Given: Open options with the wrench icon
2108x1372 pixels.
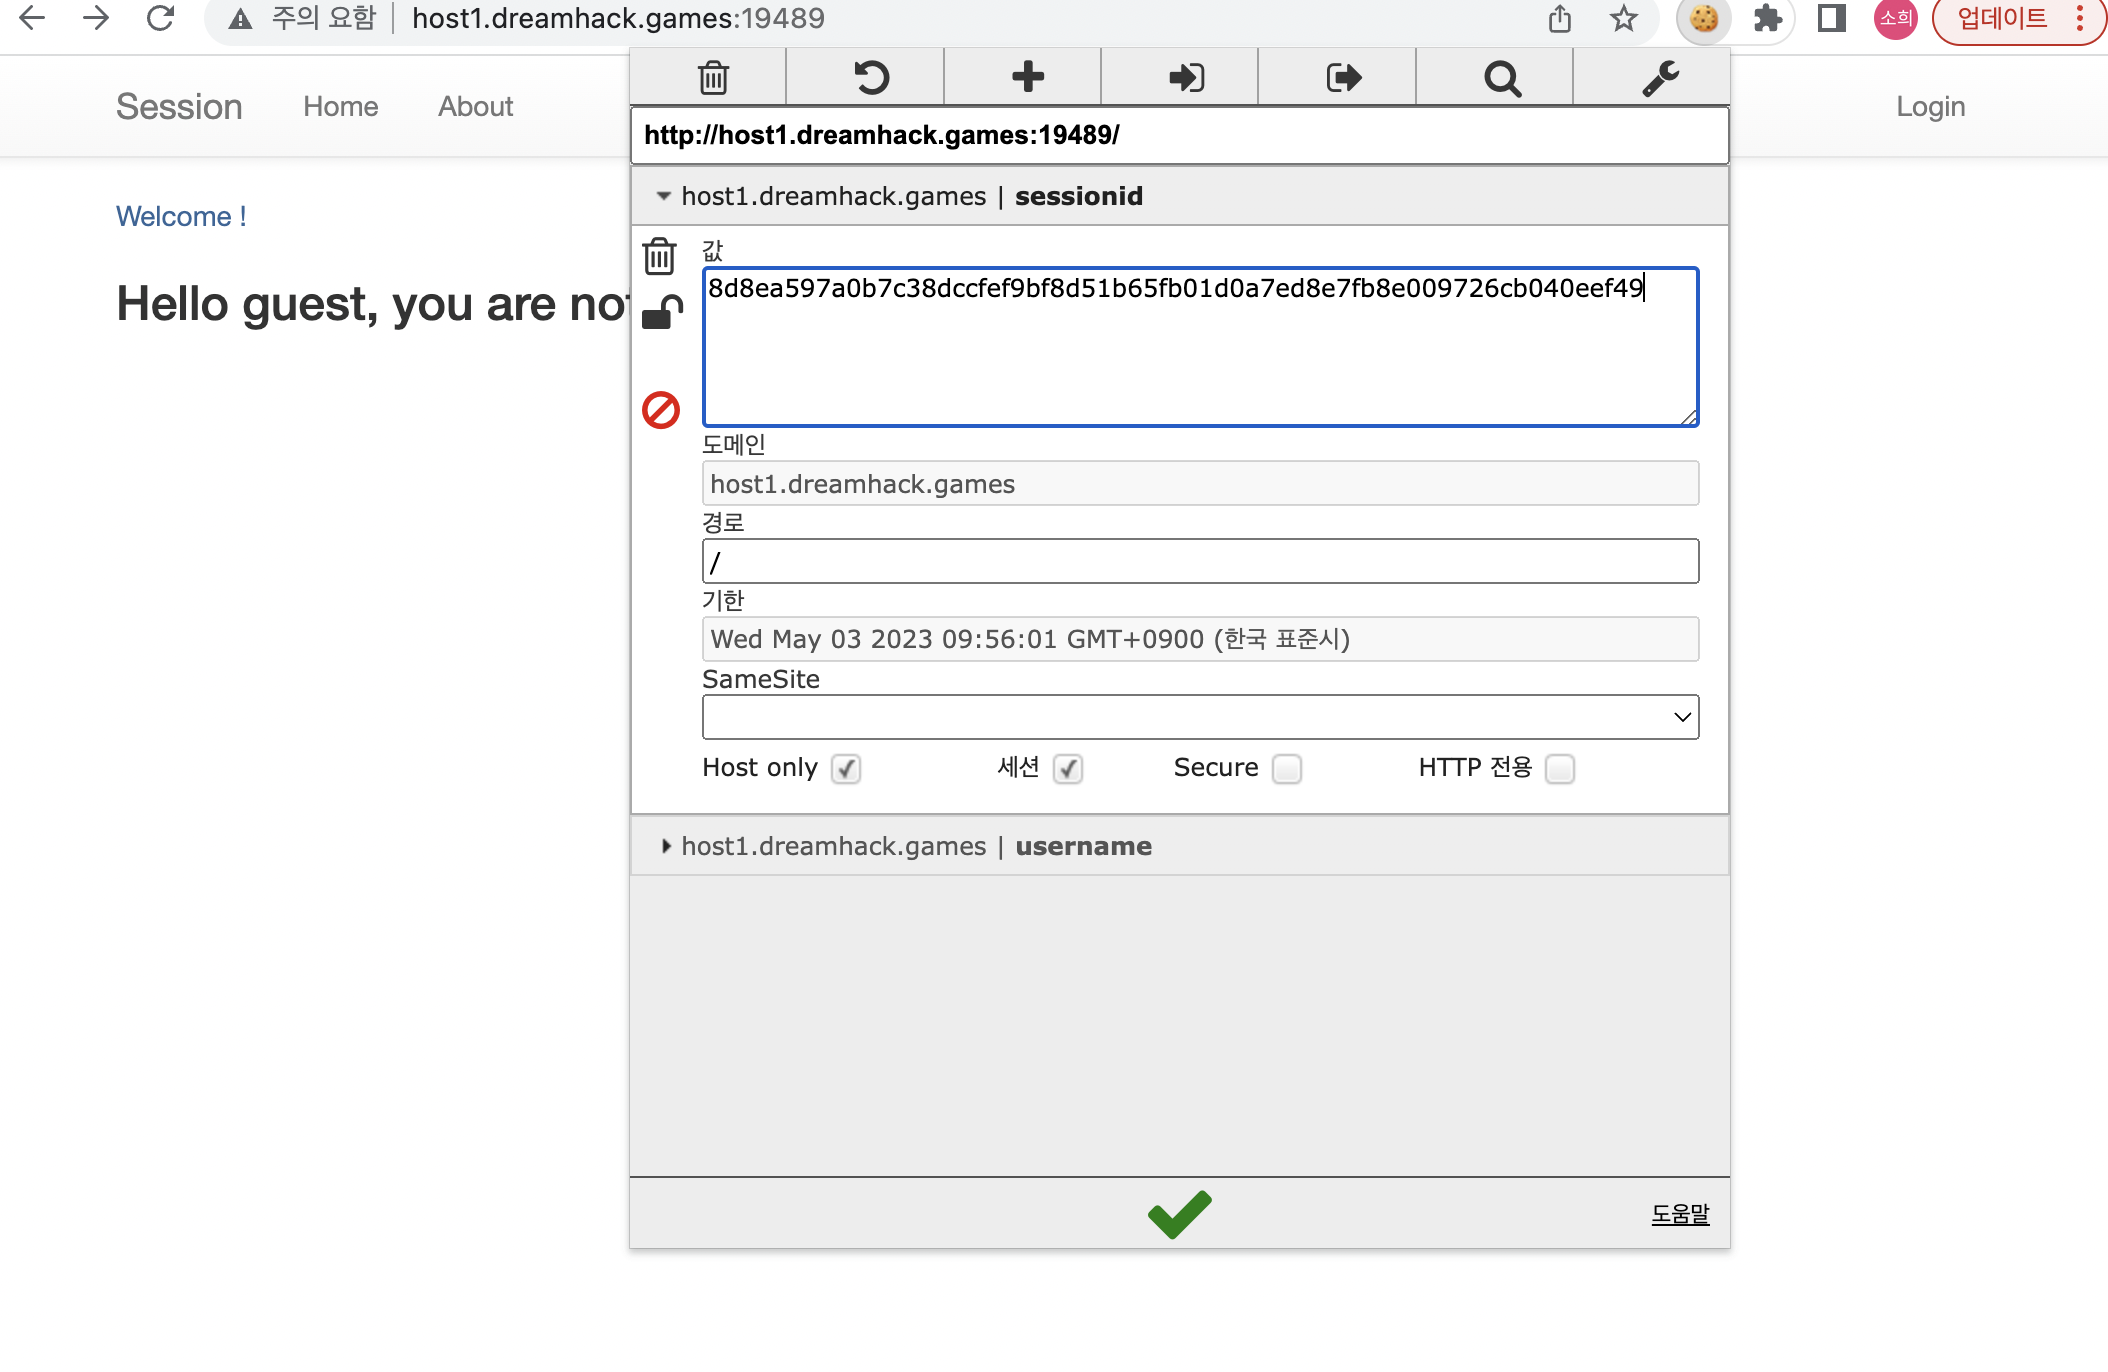Looking at the screenshot, I should (x=1659, y=77).
